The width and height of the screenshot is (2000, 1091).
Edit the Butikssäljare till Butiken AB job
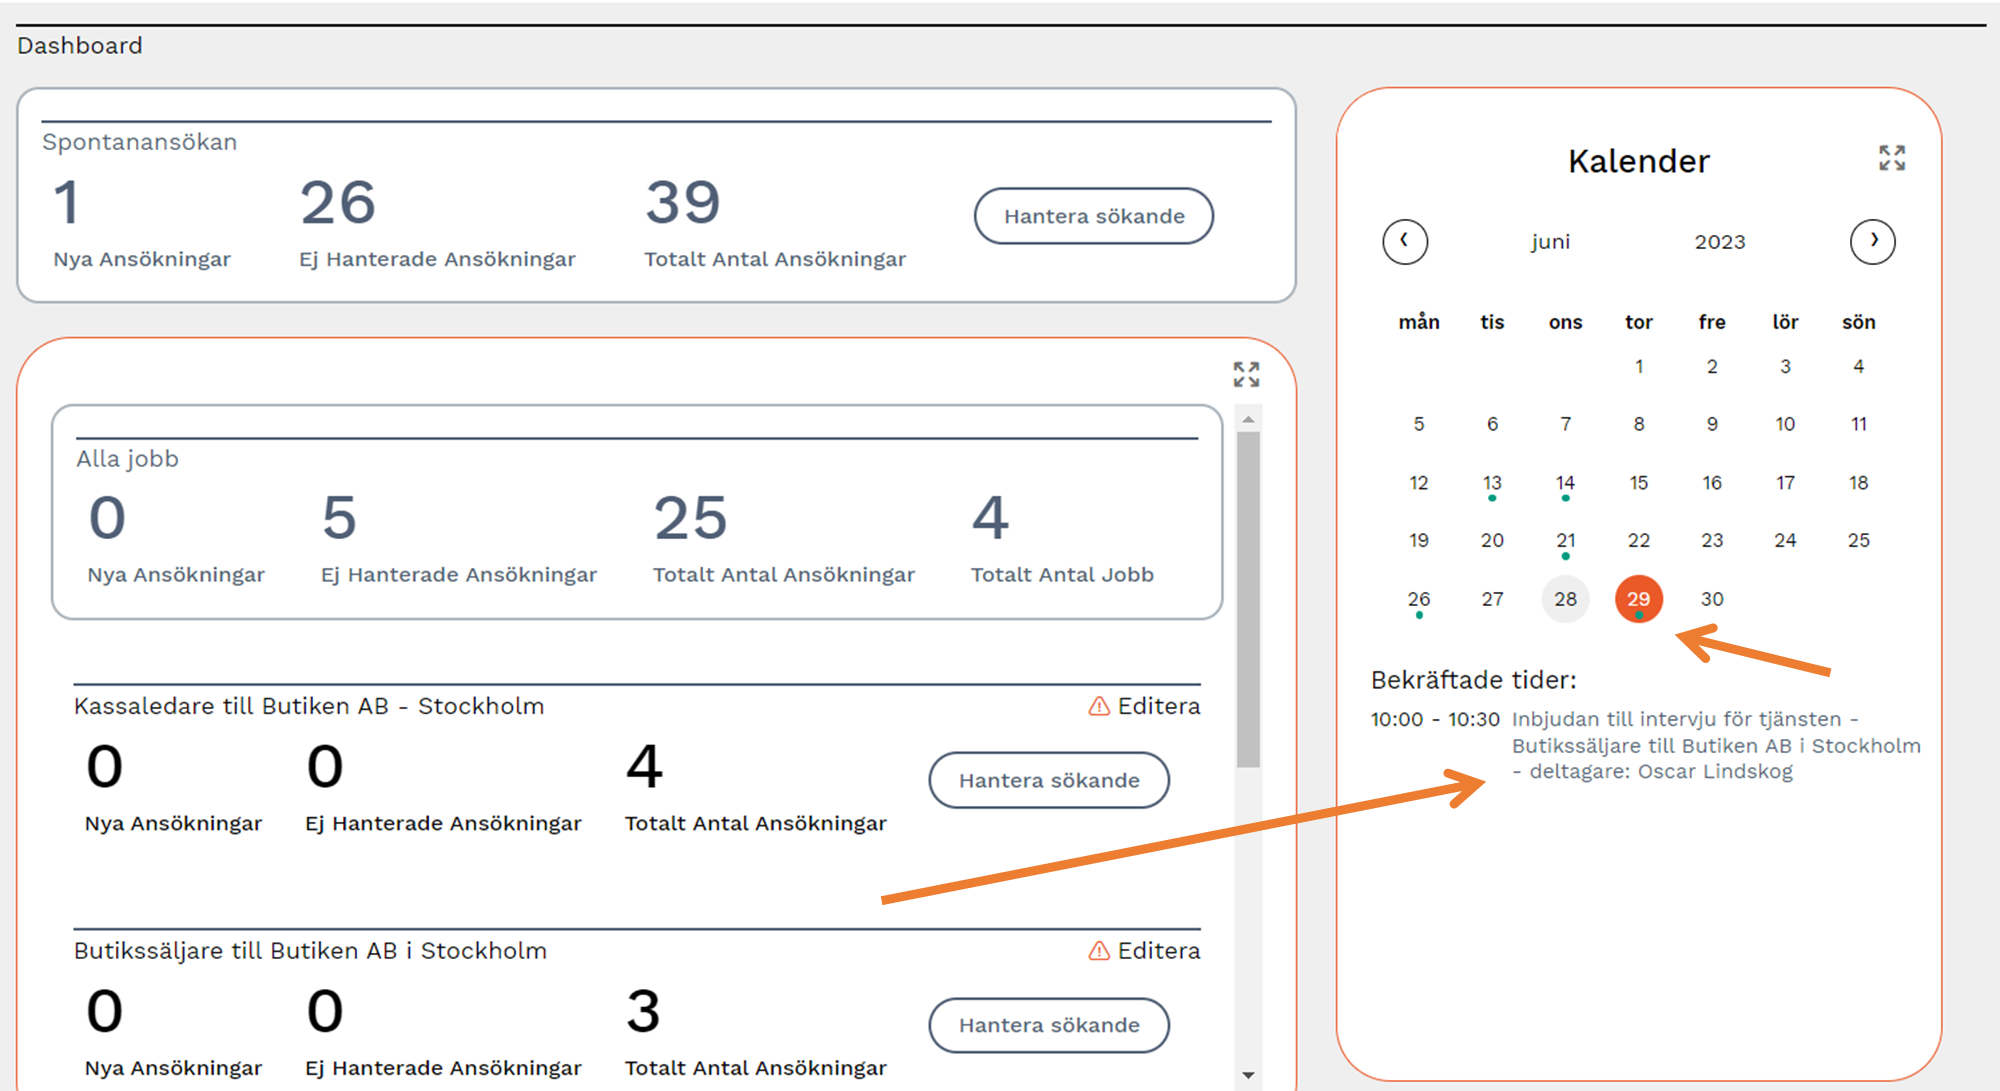[1158, 951]
